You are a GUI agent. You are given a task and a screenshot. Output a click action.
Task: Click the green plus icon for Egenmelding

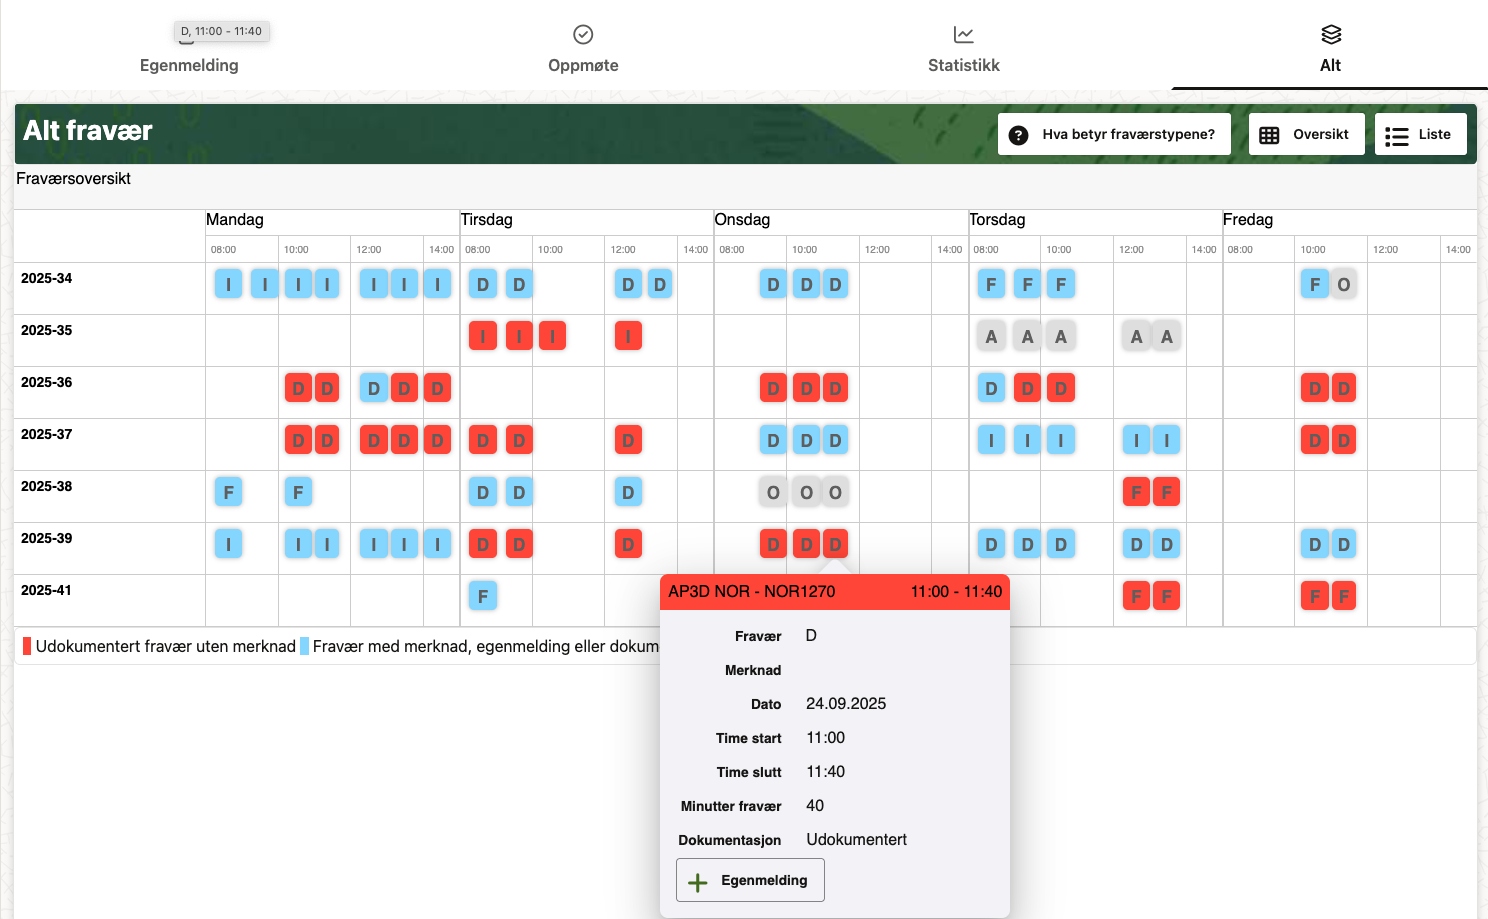(x=698, y=881)
